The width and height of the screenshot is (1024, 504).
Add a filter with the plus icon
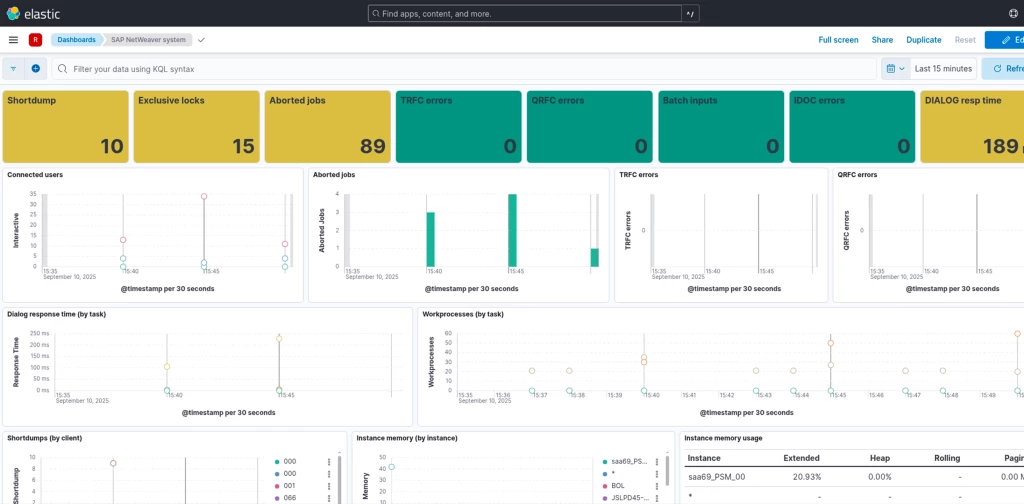35,69
